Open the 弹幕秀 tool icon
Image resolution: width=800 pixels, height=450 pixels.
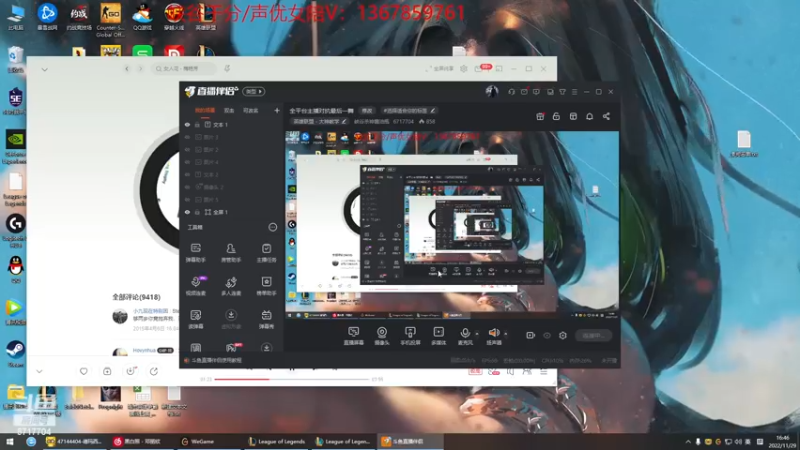coord(266,319)
